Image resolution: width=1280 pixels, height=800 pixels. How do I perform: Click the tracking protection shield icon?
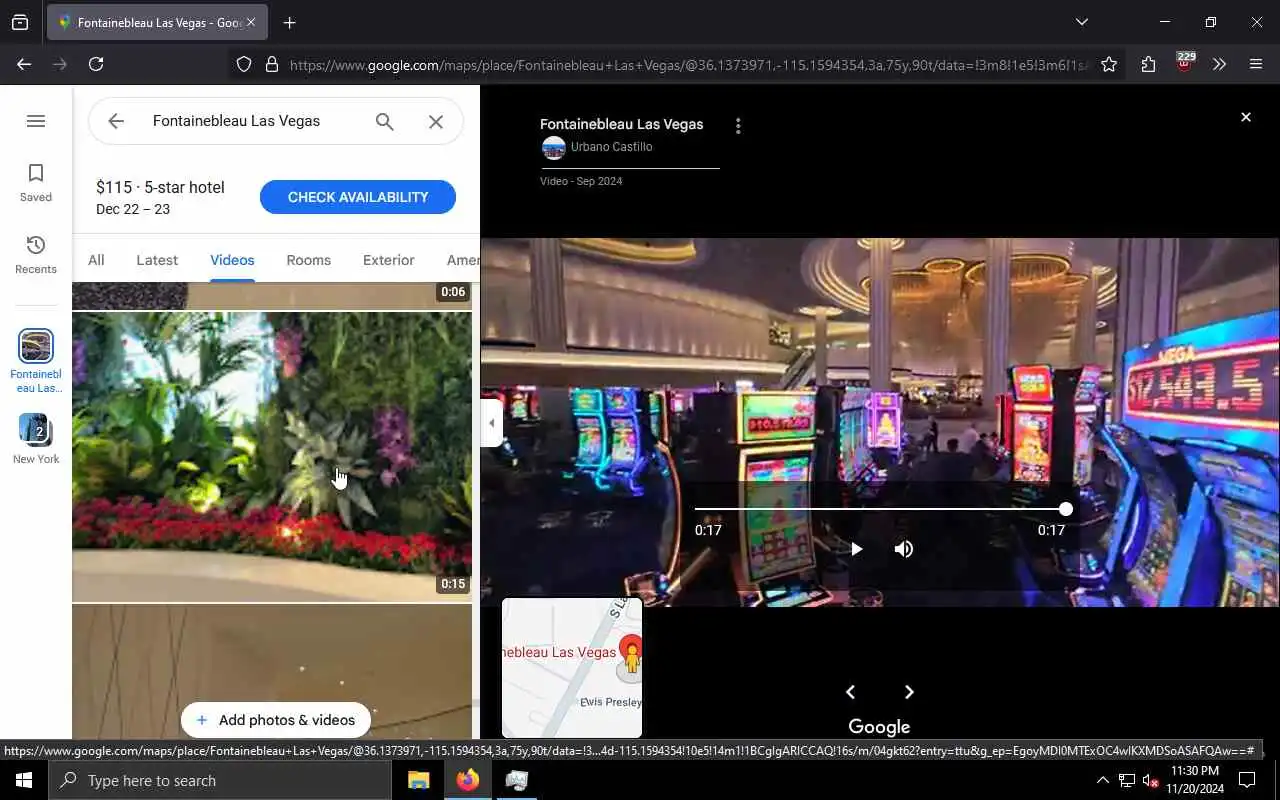coord(244,64)
